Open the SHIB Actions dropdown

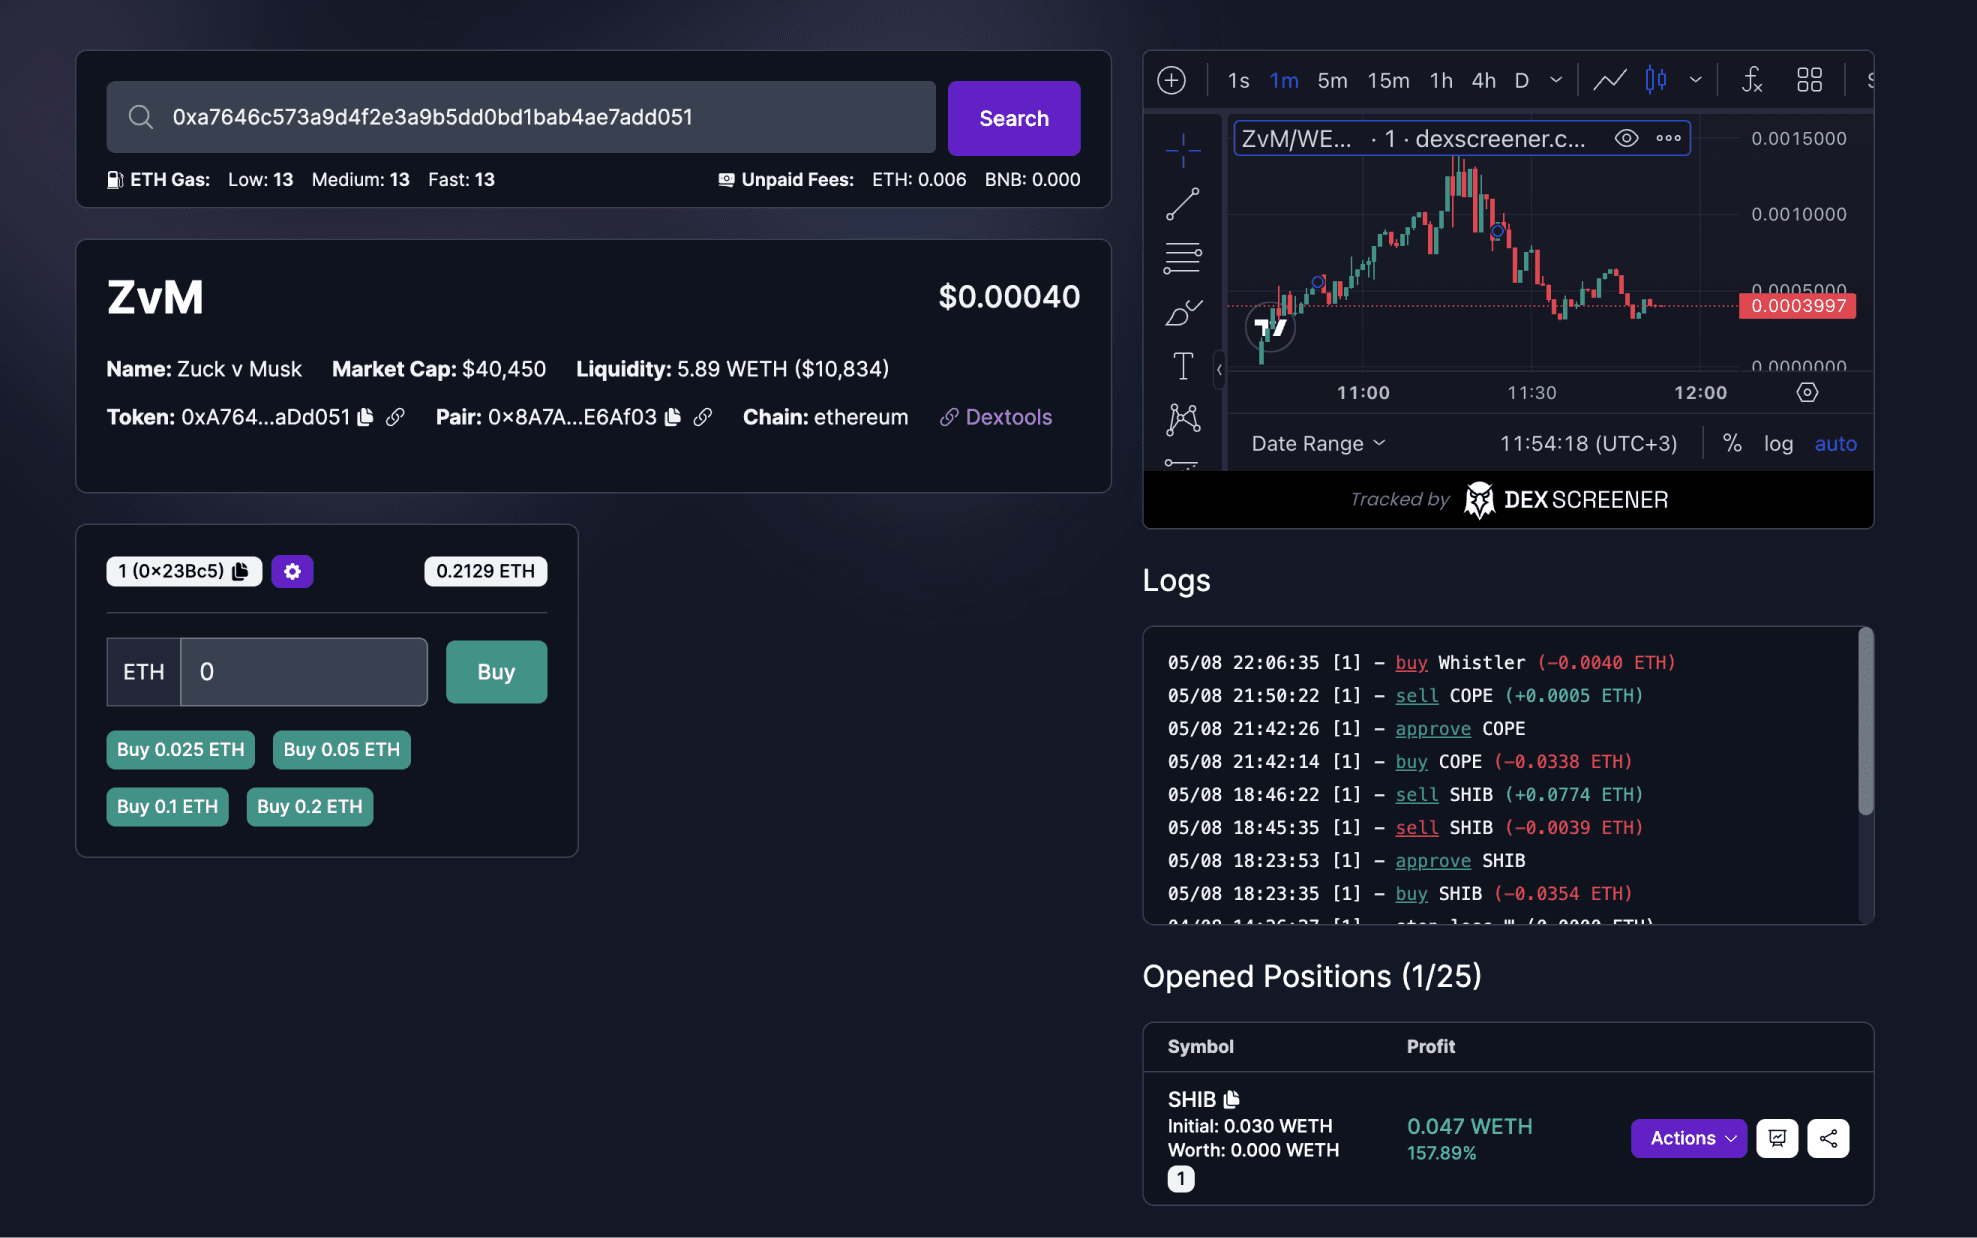pyautogui.click(x=1689, y=1138)
